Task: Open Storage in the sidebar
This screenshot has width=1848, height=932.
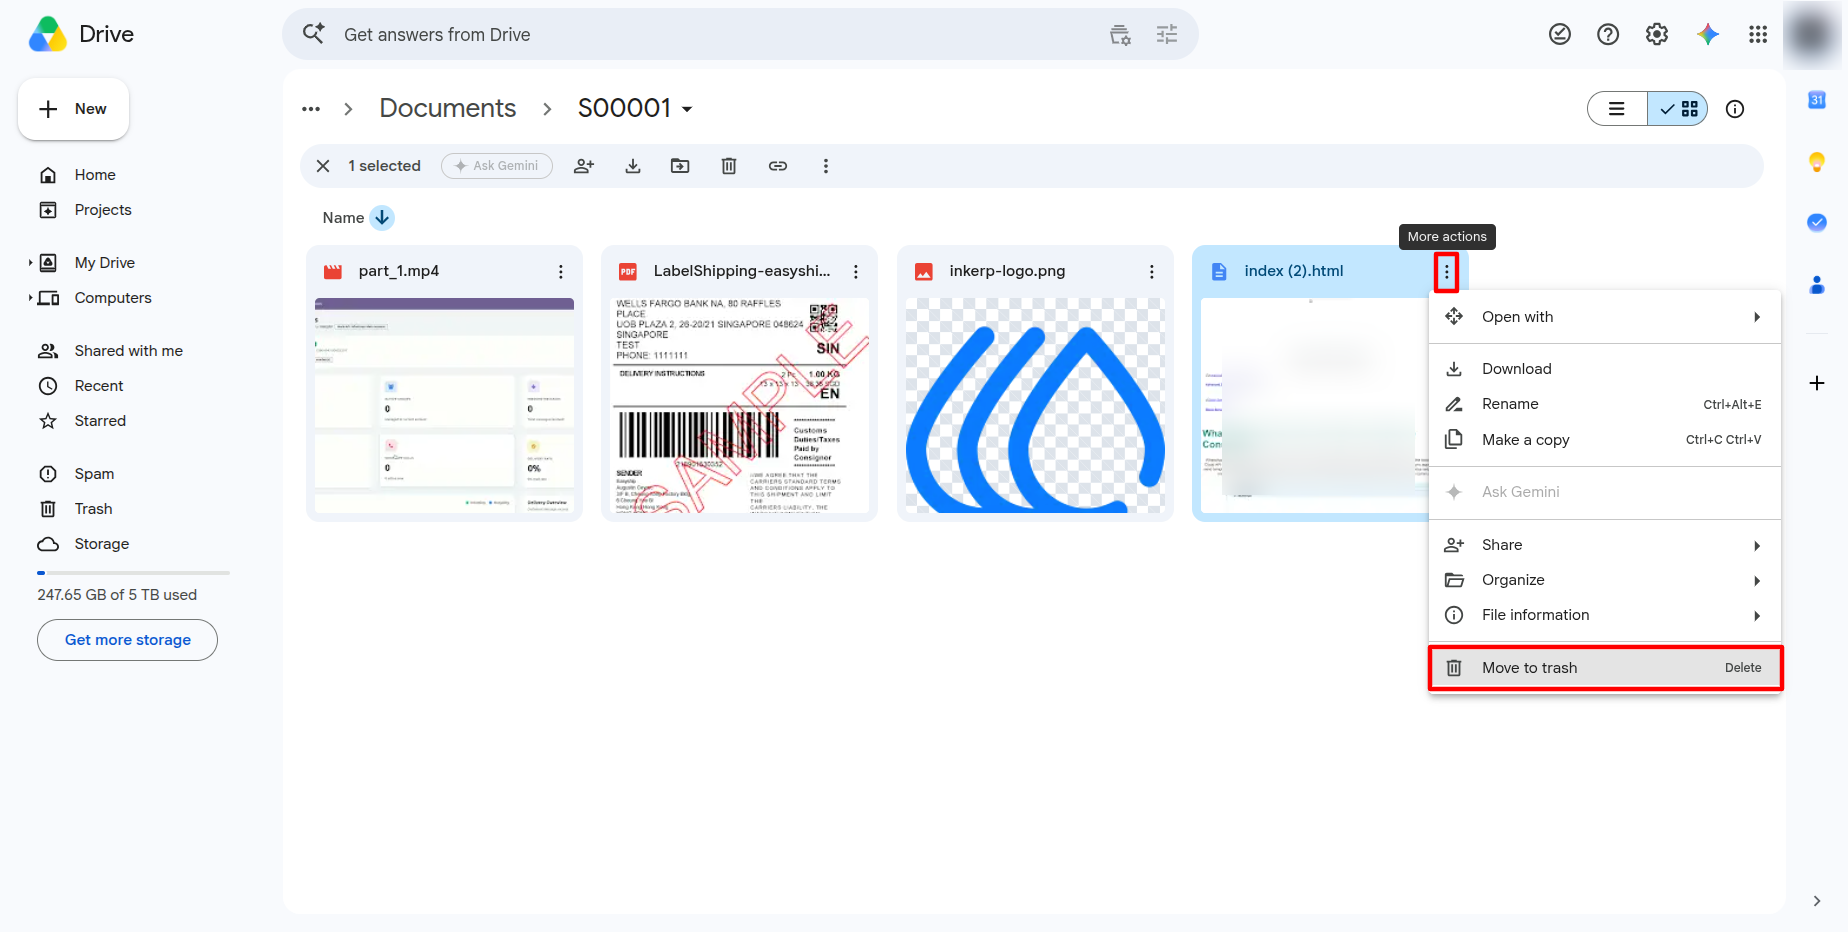Action: click(x=101, y=544)
